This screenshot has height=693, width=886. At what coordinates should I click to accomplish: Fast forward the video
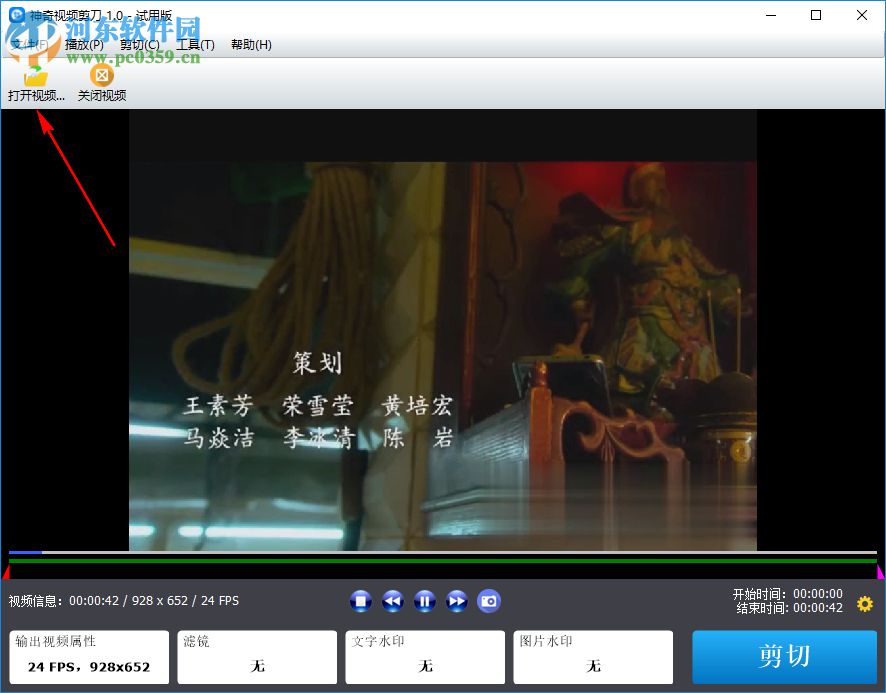tap(457, 601)
